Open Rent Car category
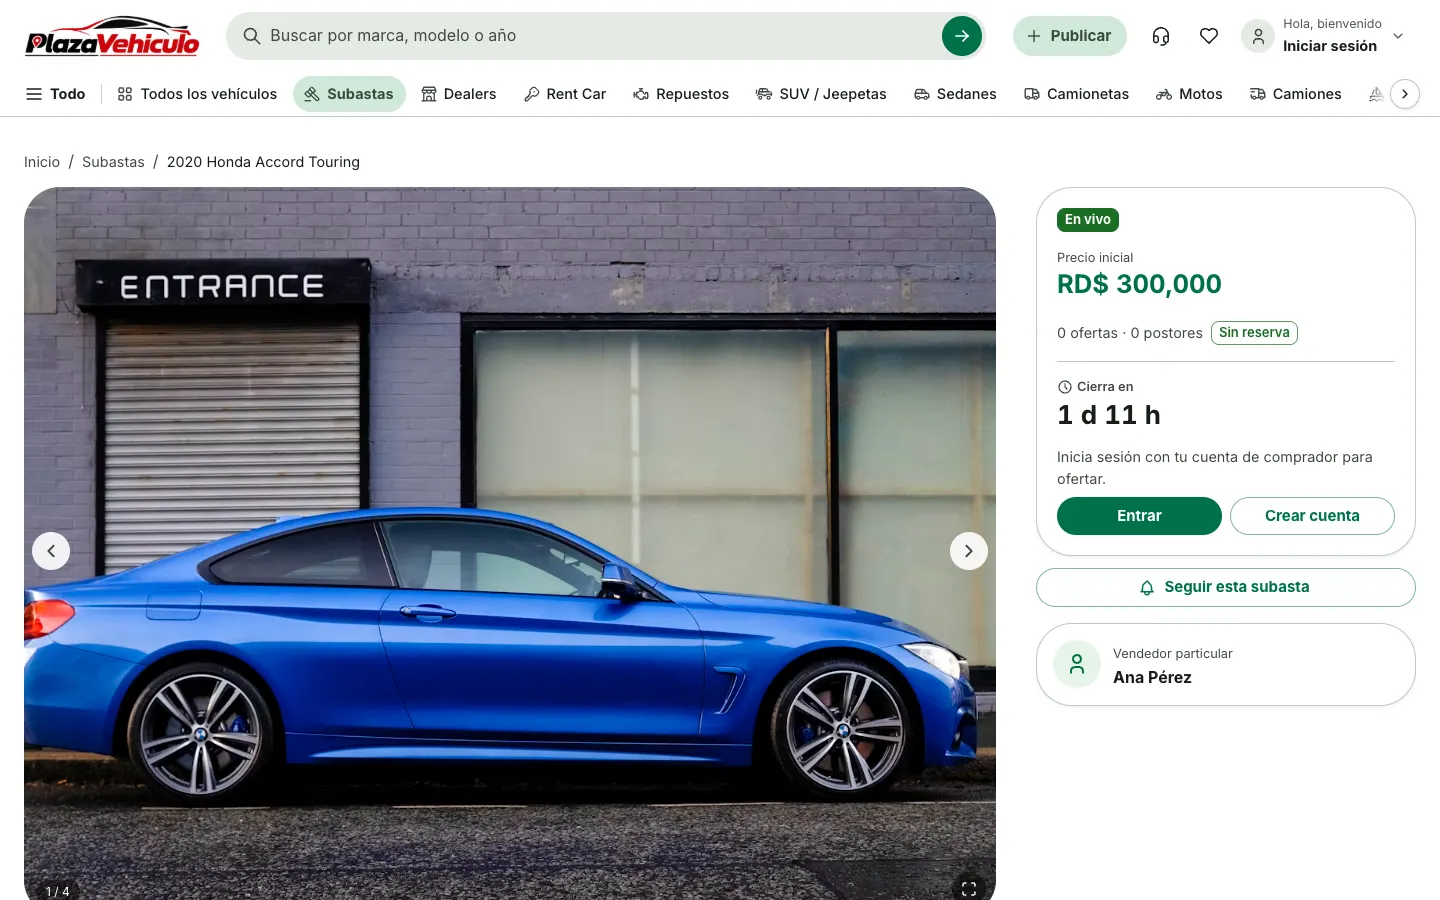This screenshot has width=1440, height=900. [x=565, y=94]
